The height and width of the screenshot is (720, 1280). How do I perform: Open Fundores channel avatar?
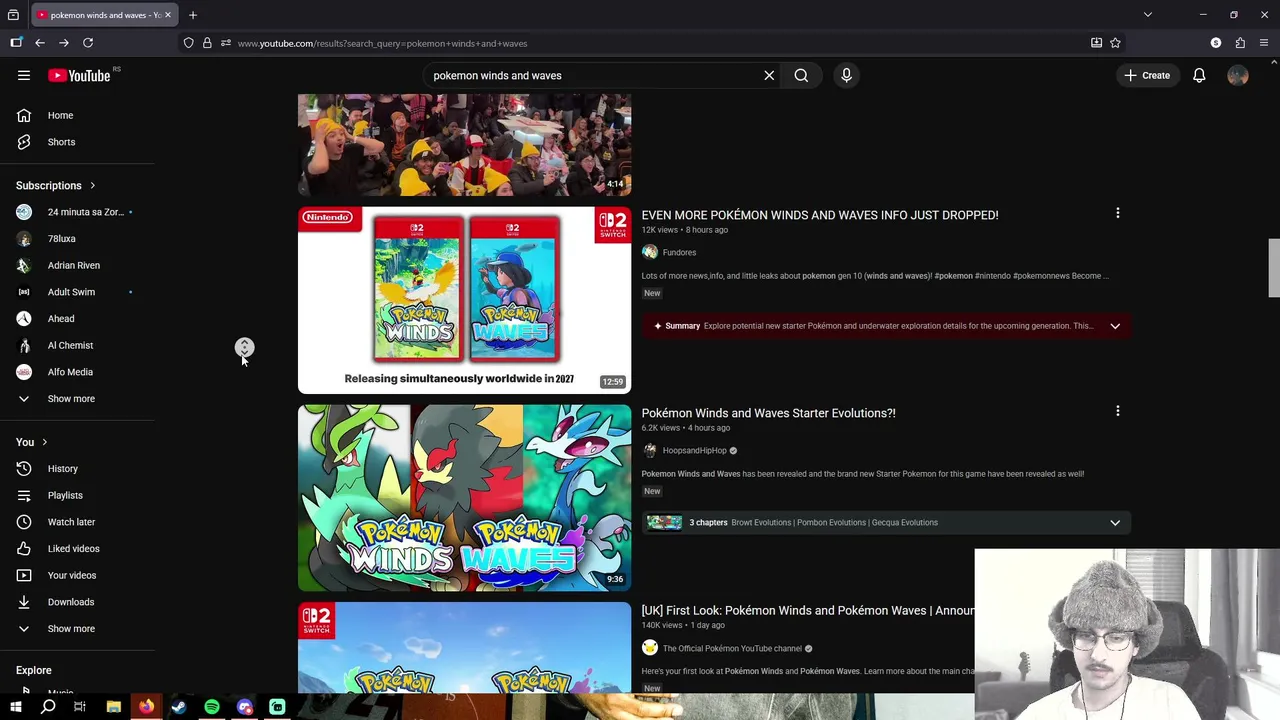click(x=650, y=252)
